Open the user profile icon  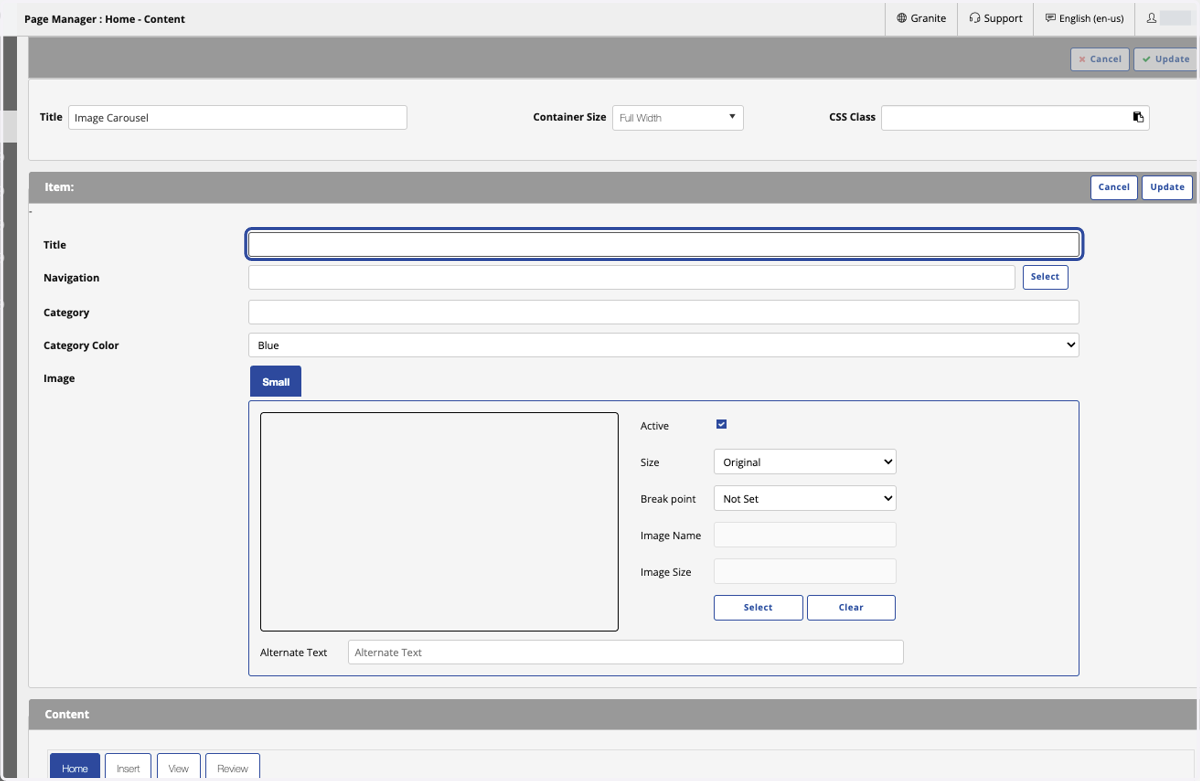pyautogui.click(x=1152, y=18)
